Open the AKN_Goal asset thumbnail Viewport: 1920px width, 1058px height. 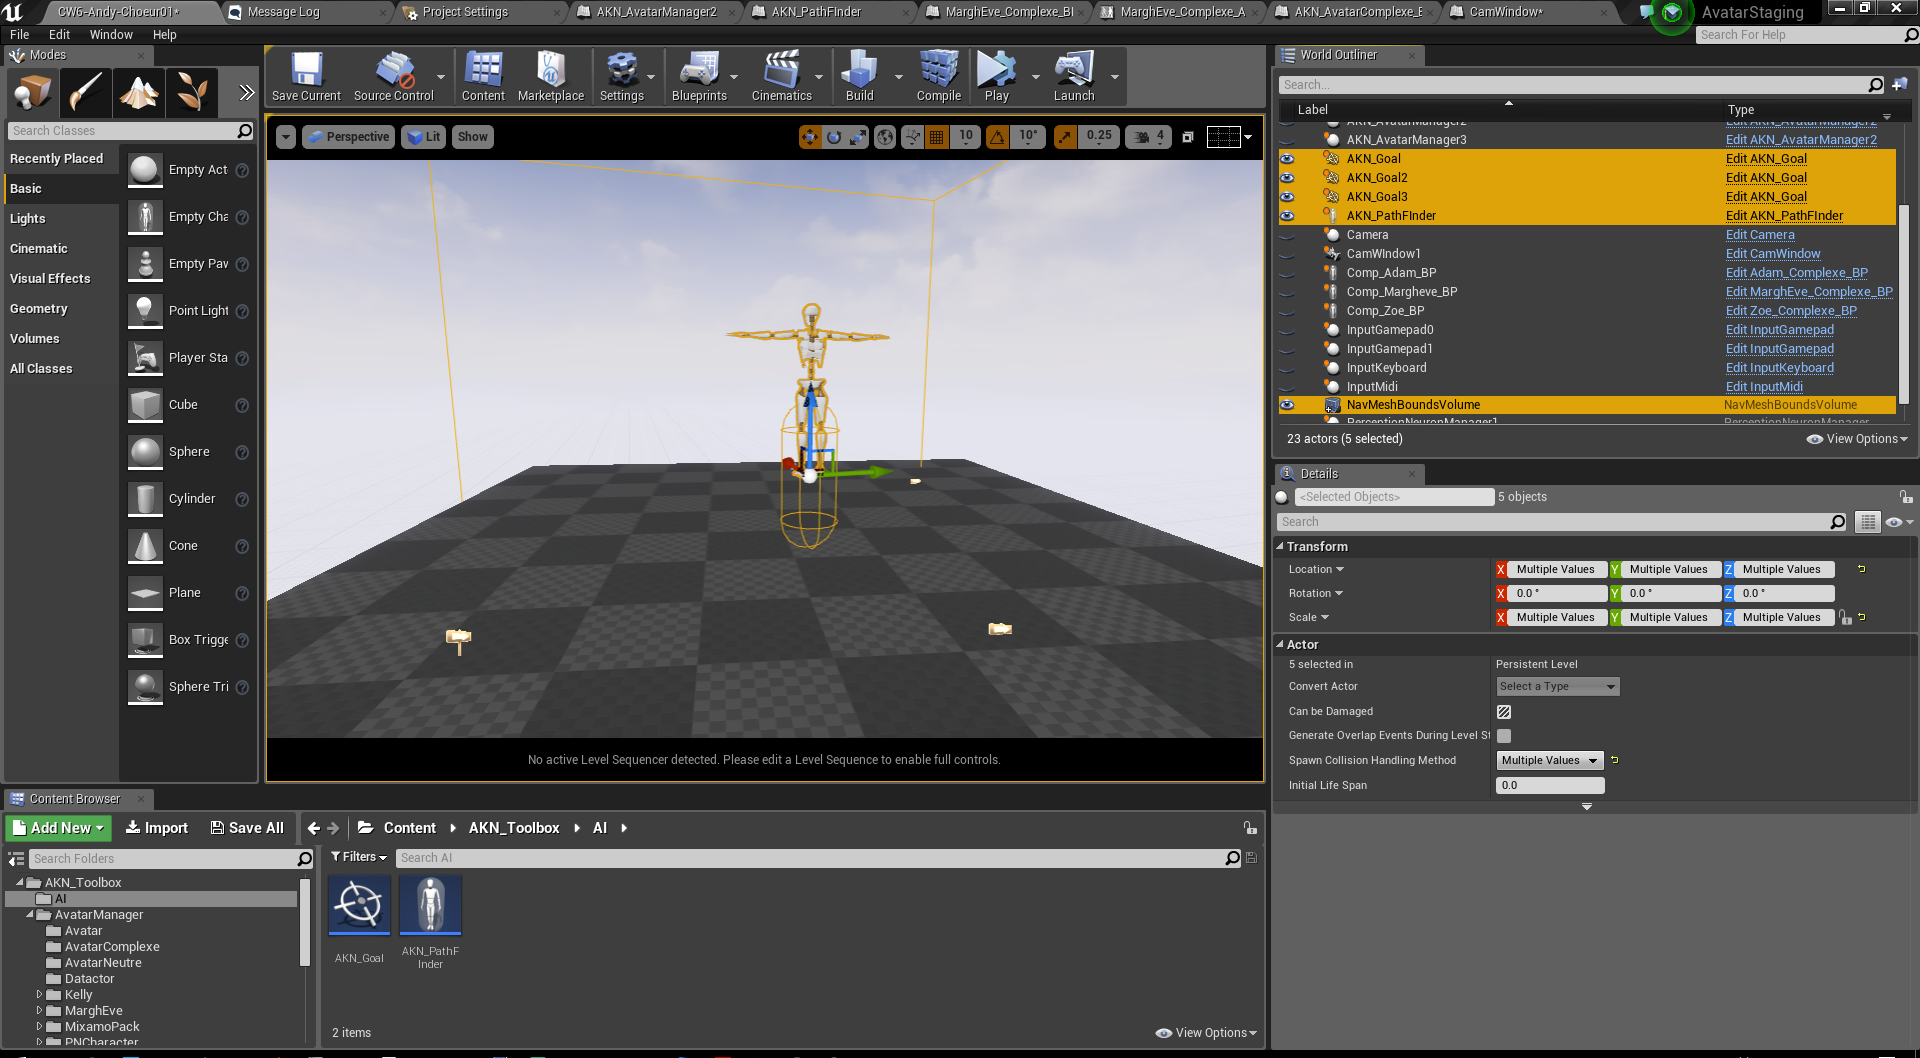click(x=359, y=904)
